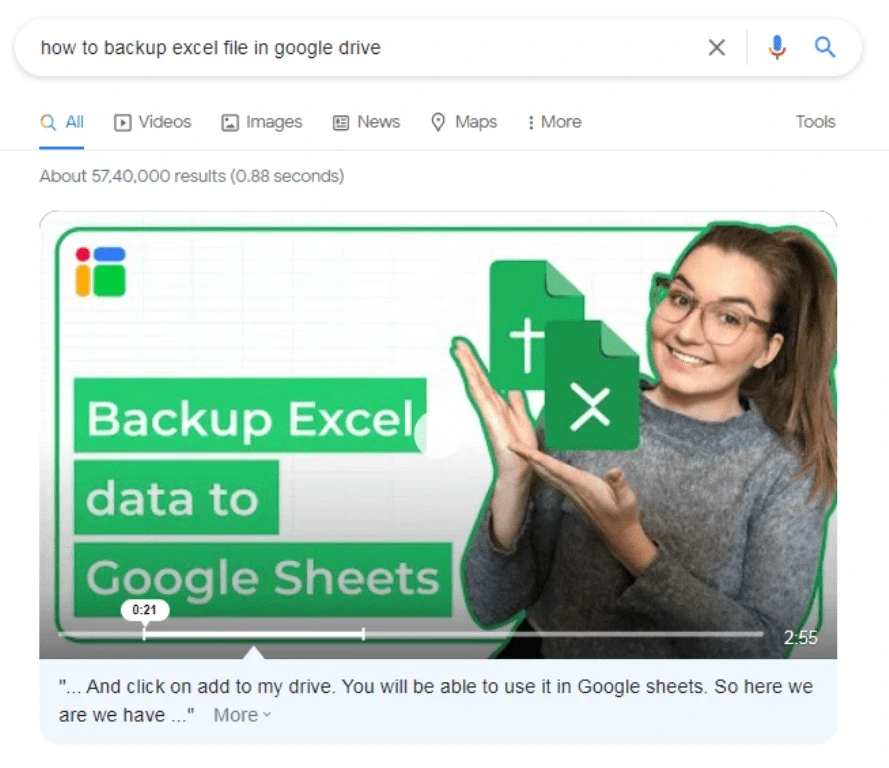The image size is (889, 768).
Task: Click the blue magnifying glass search icon
Action: click(824, 47)
